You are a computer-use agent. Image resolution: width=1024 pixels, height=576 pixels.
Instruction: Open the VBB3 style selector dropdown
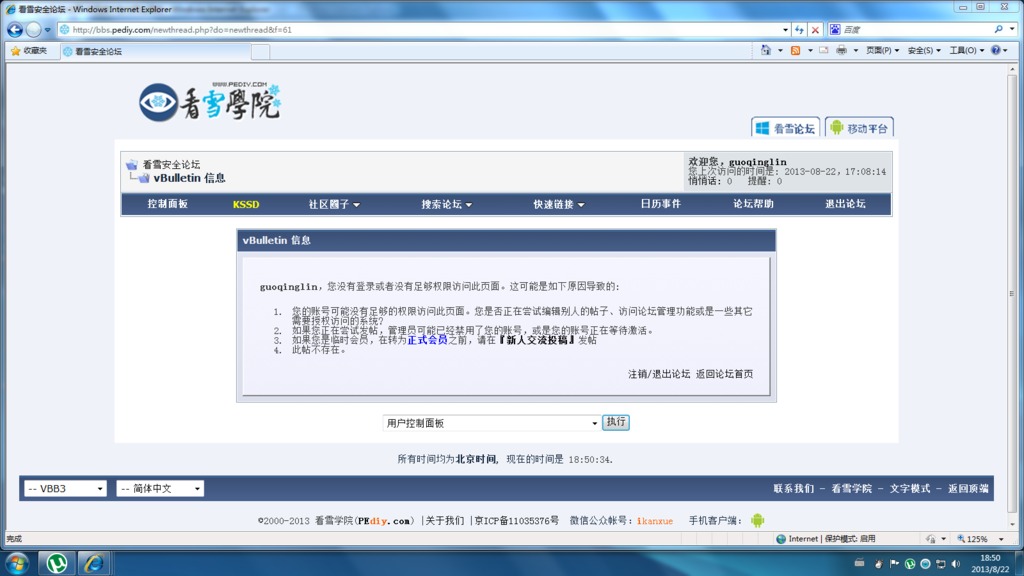[65, 488]
